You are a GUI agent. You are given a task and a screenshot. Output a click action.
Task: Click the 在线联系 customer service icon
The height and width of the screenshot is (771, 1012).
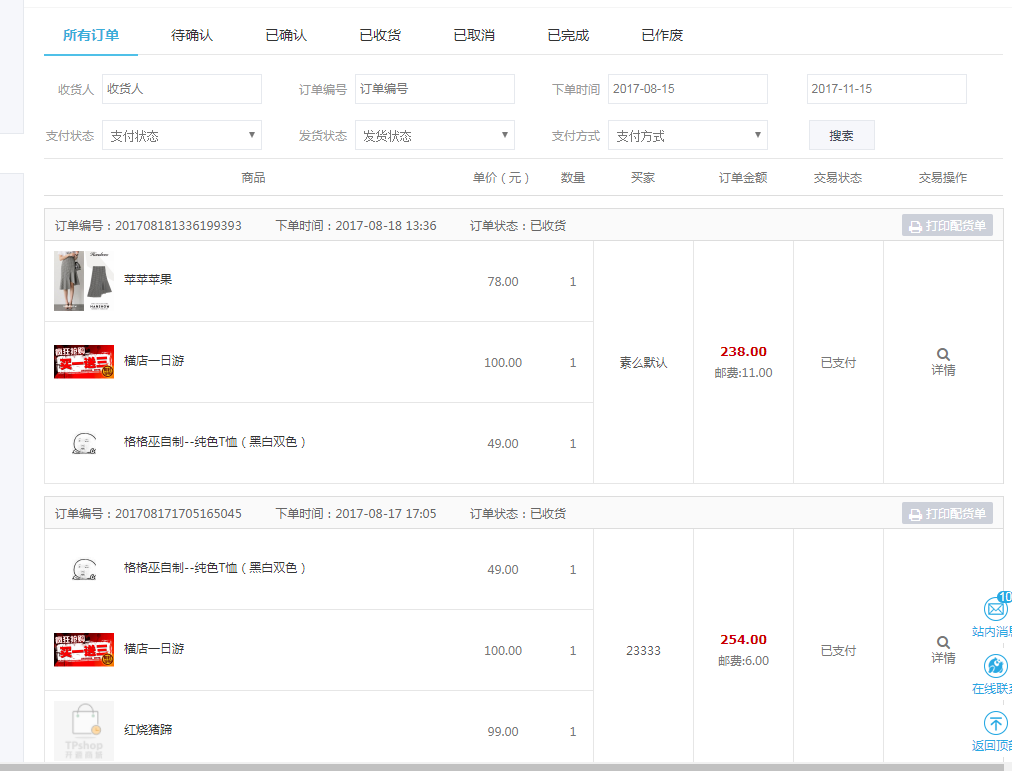996,666
